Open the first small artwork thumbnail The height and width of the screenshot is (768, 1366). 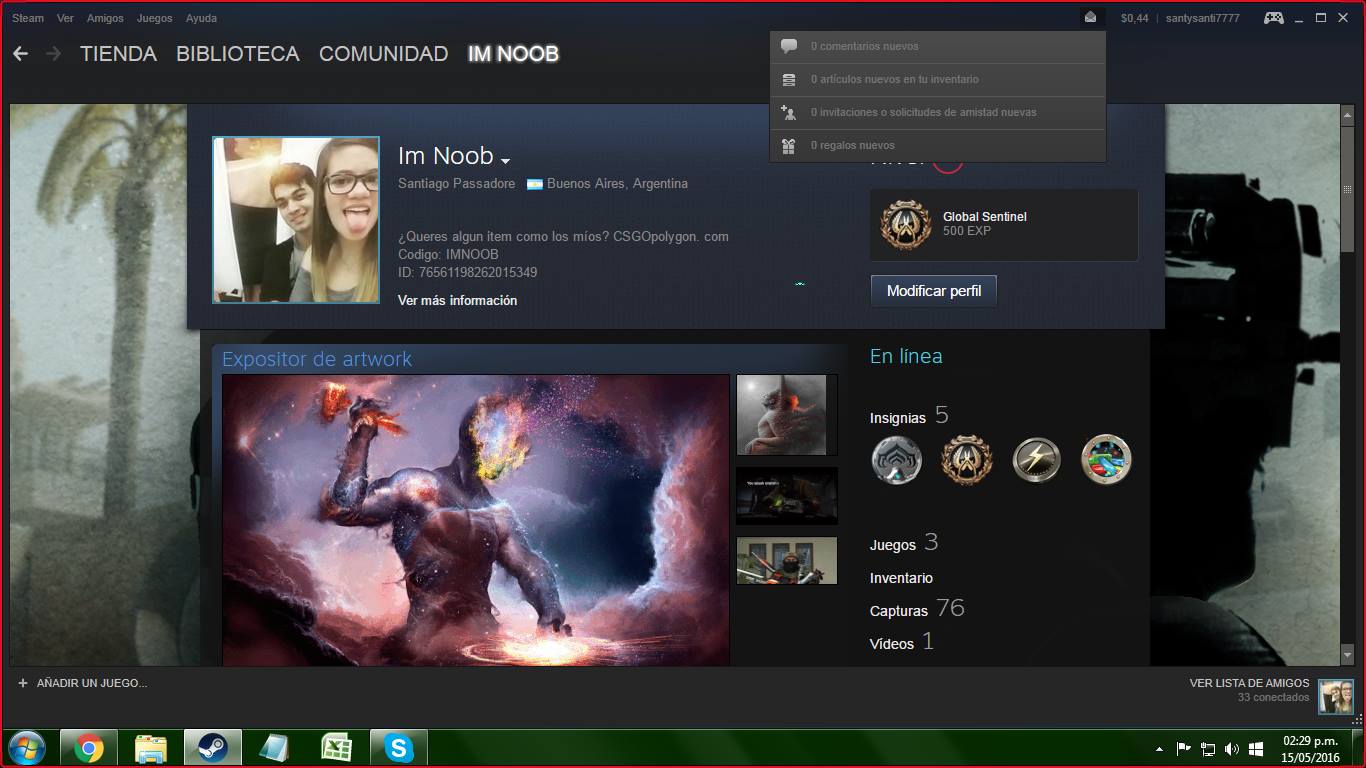pos(787,415)
